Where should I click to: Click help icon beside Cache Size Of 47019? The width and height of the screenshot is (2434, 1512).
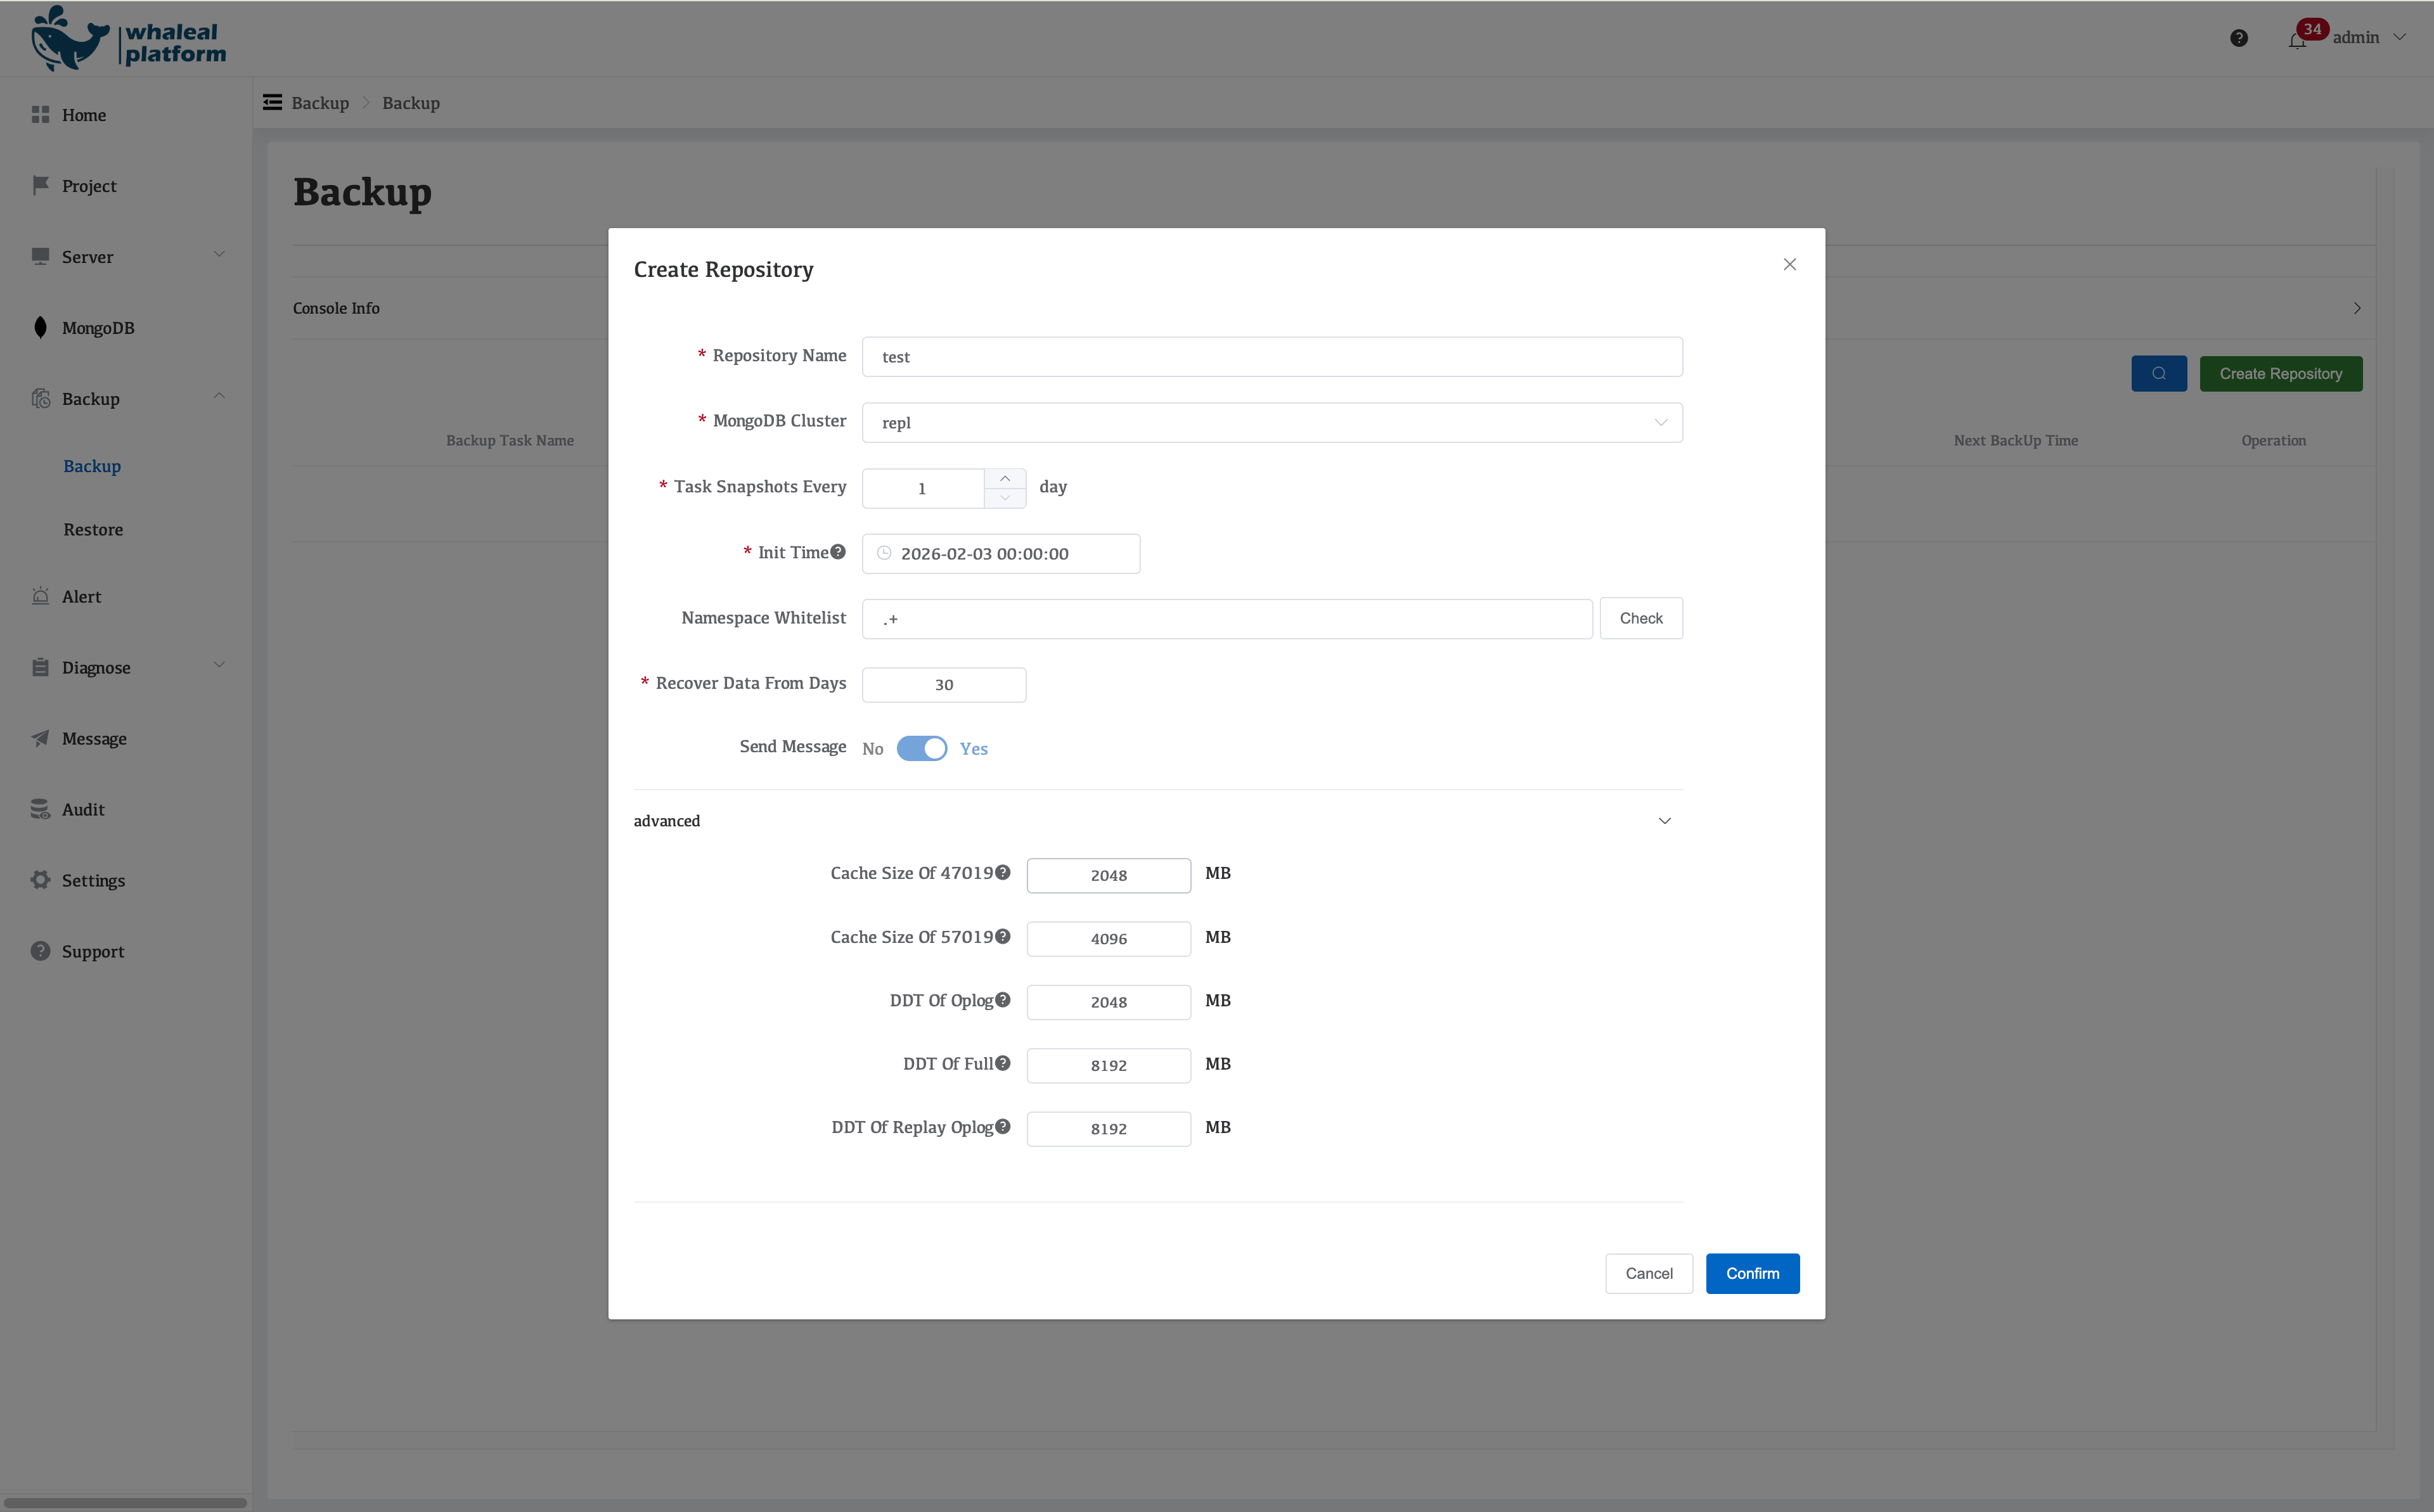coord(1003,872)
